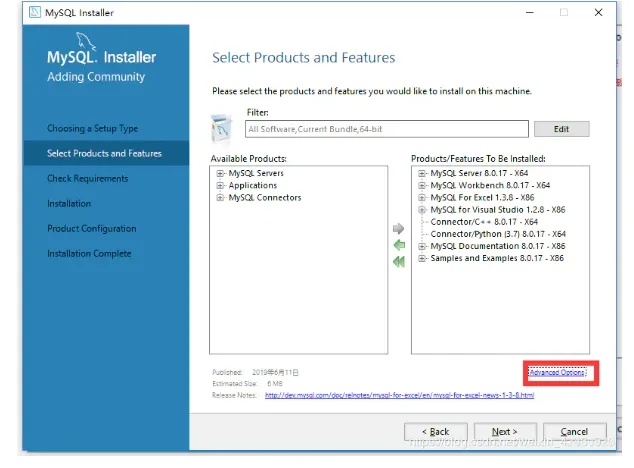Expand MySQL Servers in Available Products
634x468 pixels.
[220, 173]
